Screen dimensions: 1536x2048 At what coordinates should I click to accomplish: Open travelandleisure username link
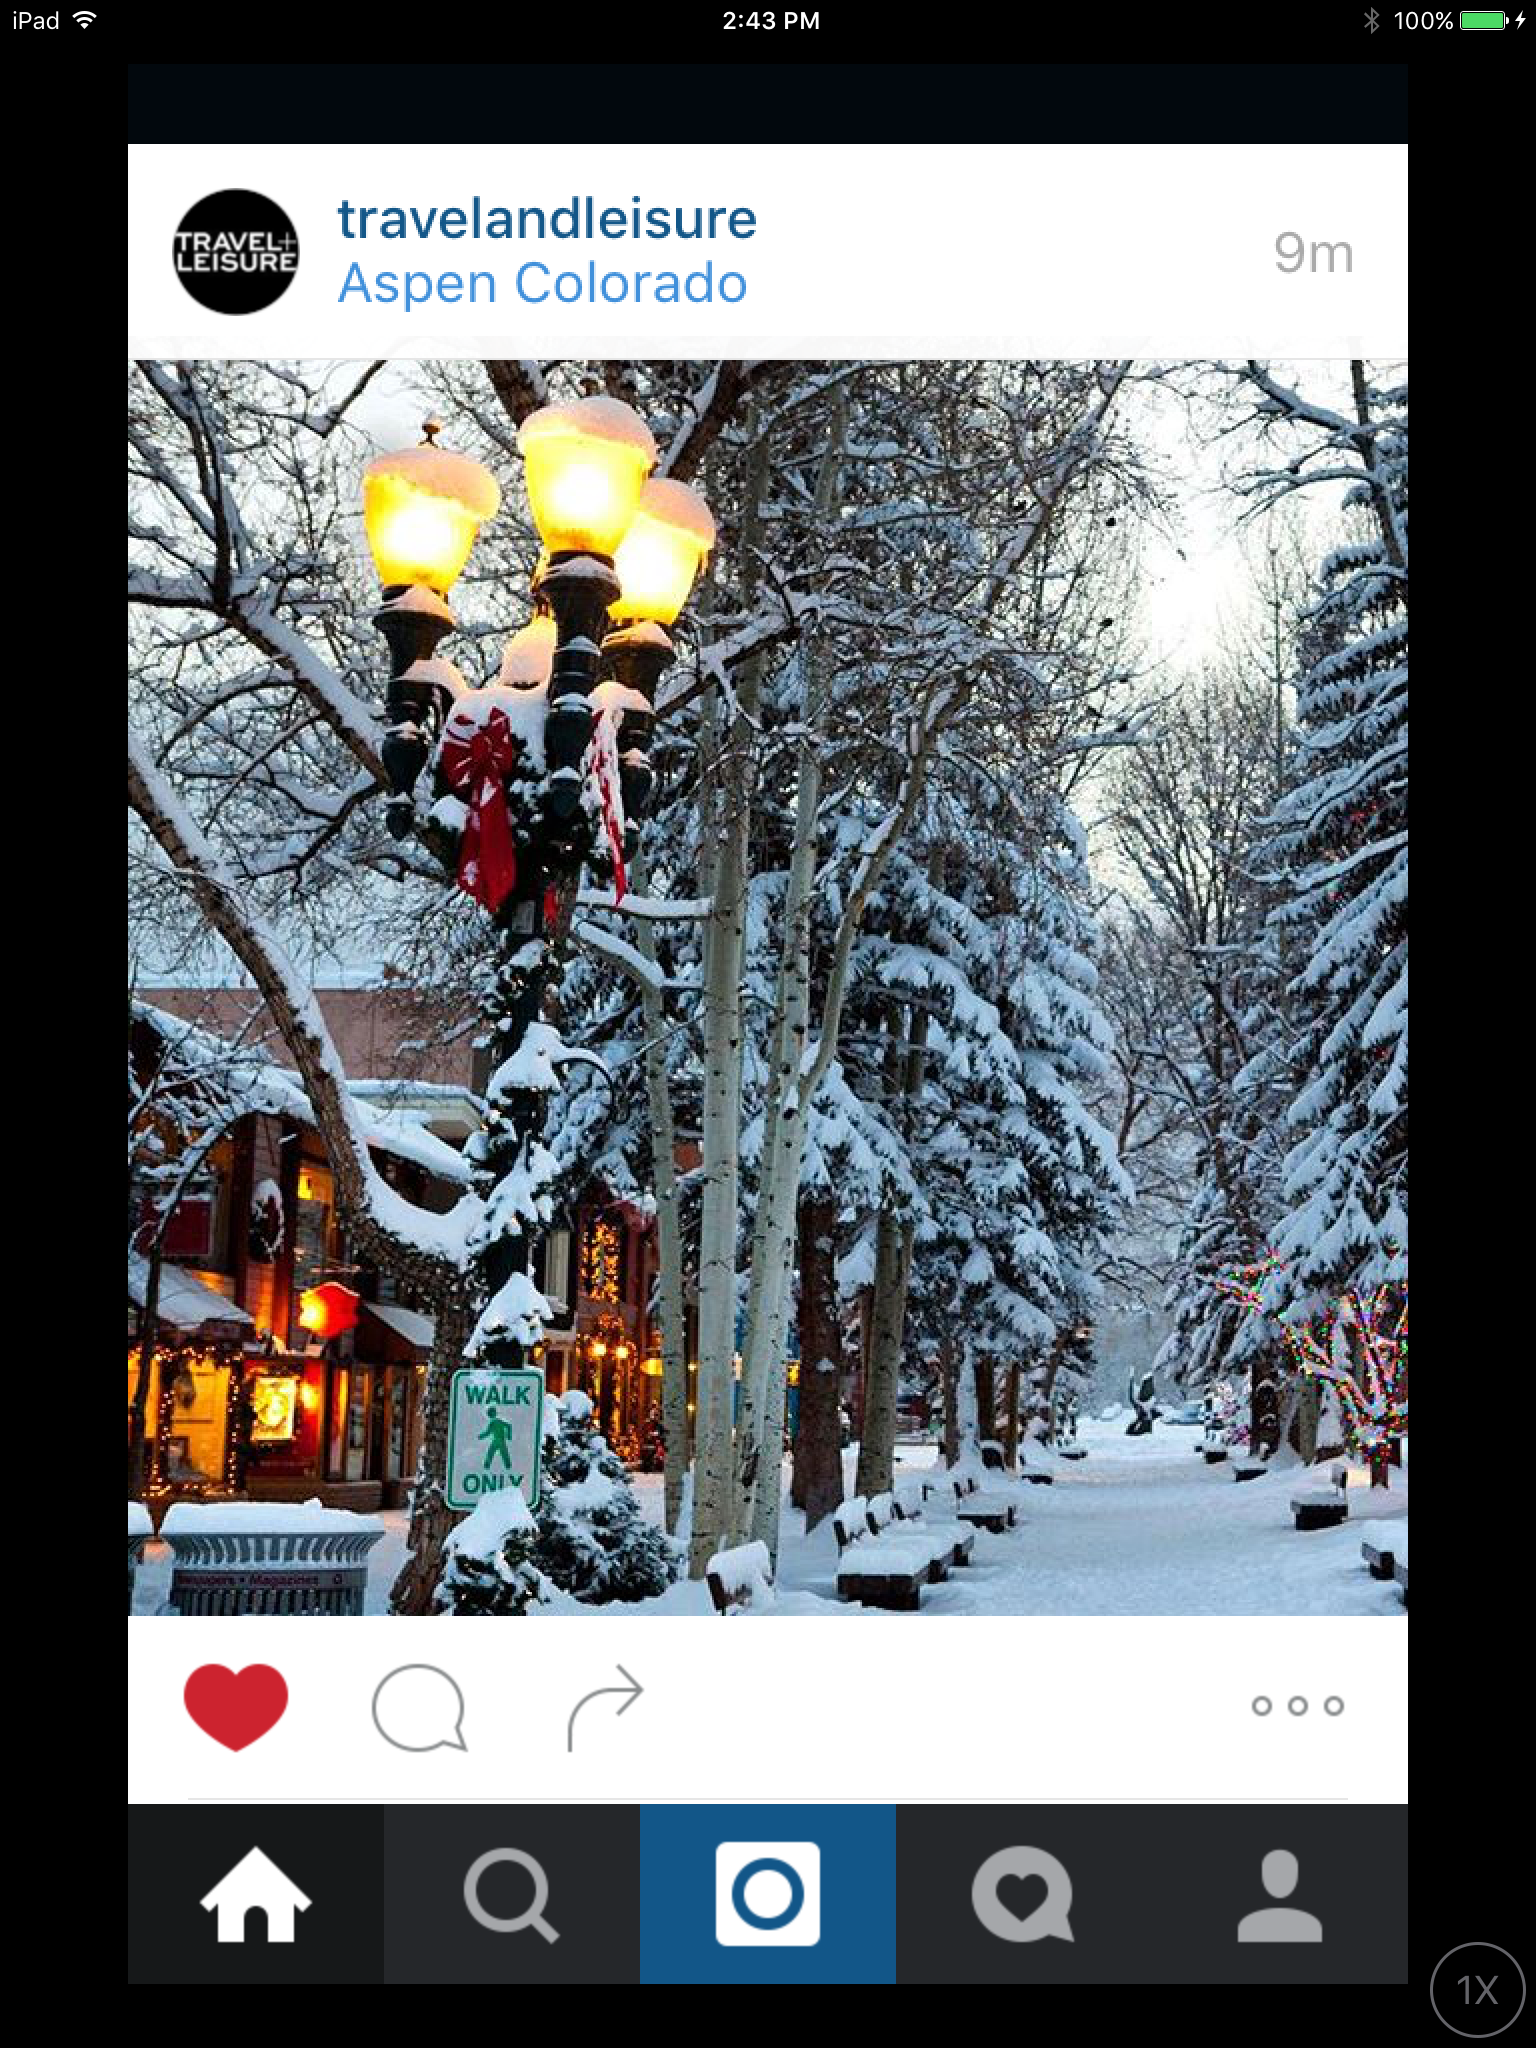pyautogui.click(x=547, y=219)
